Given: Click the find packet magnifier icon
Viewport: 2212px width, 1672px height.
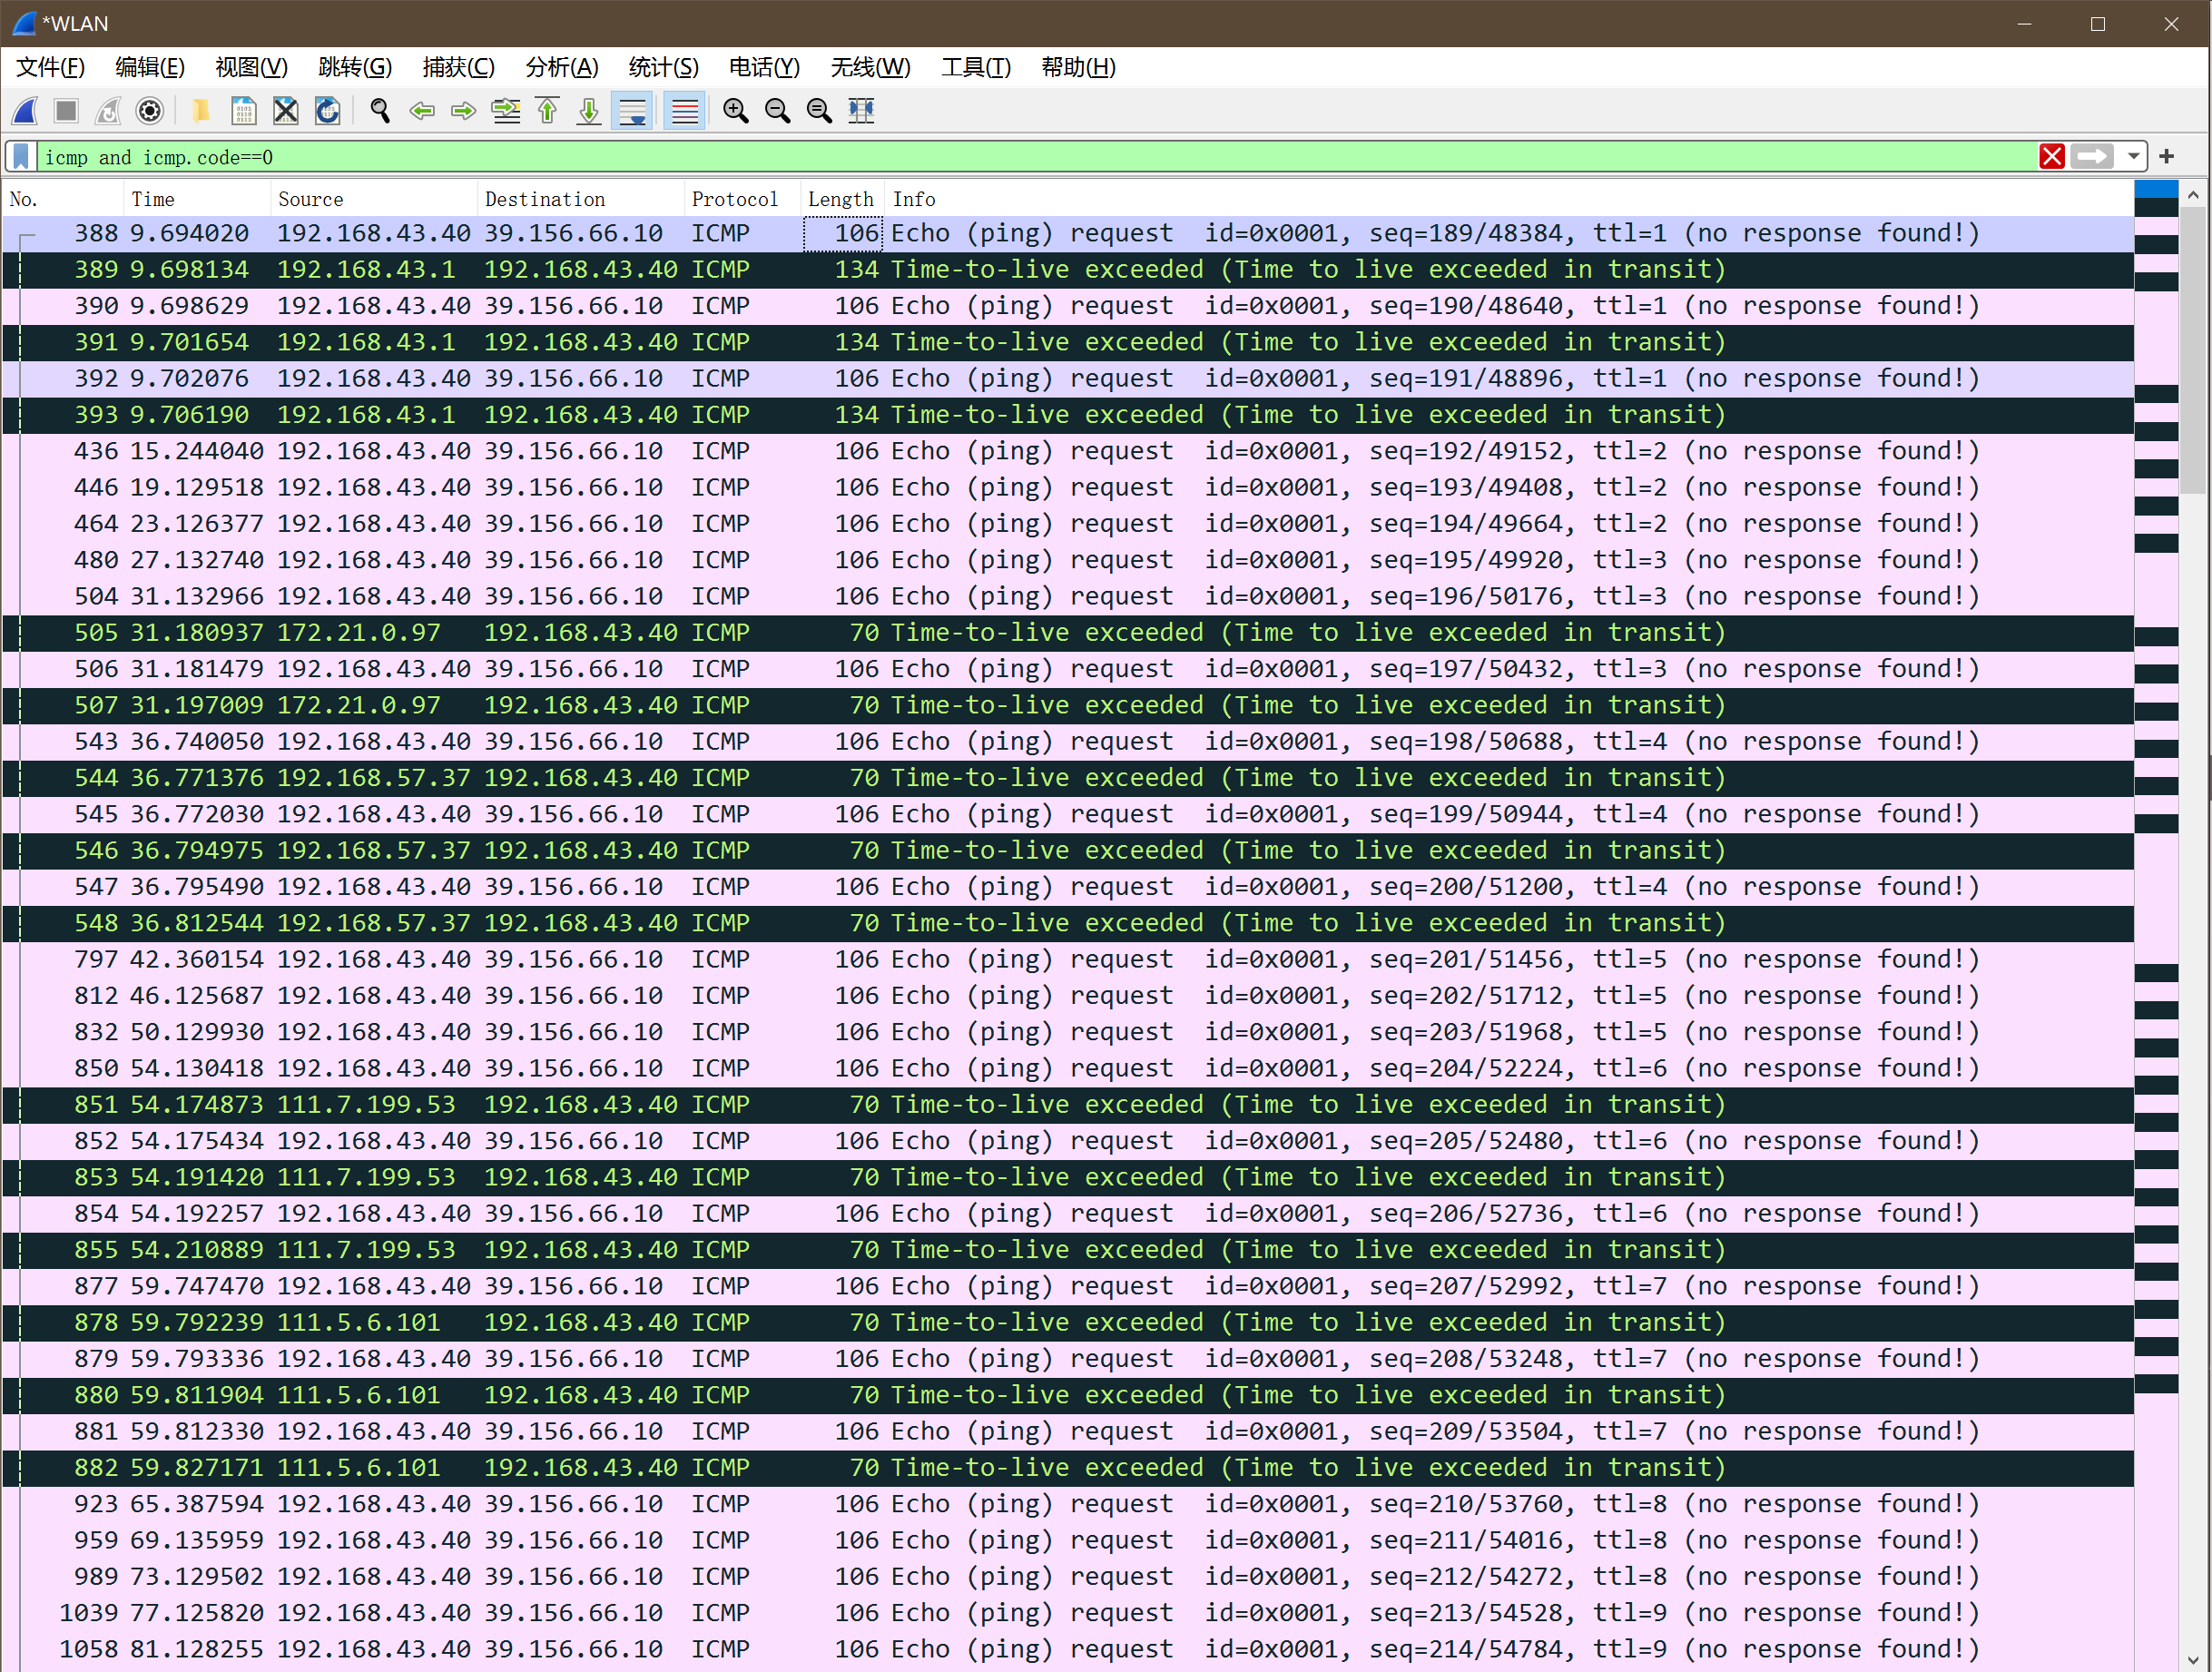Looking at the screenshot, I should coord(380,111).
